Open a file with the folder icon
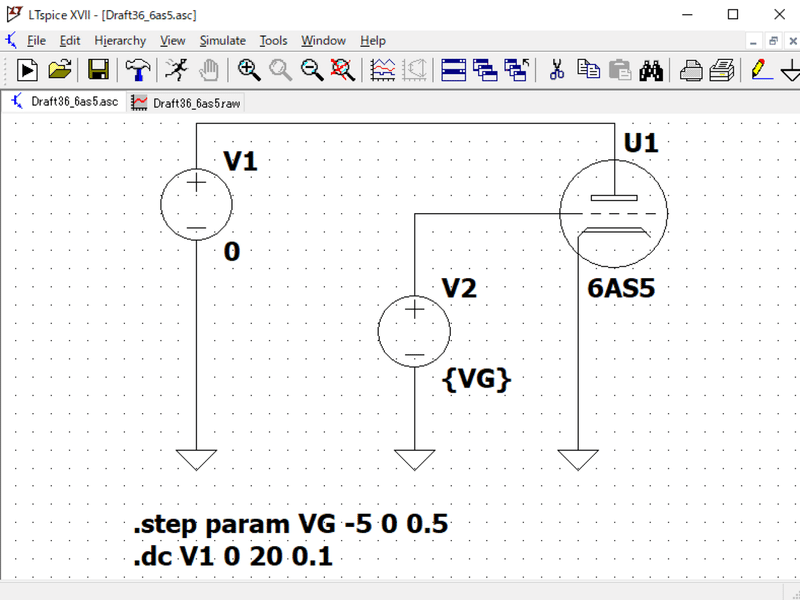Image resolution: width=800 pixels, height=600 pixels. 60,70
